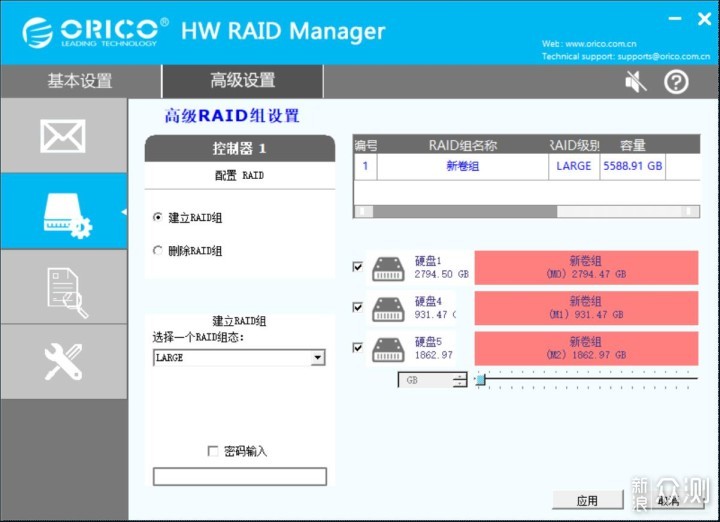Close the RAID Manager window
This screenshot has width=720, height=522.
coord(704,19)
